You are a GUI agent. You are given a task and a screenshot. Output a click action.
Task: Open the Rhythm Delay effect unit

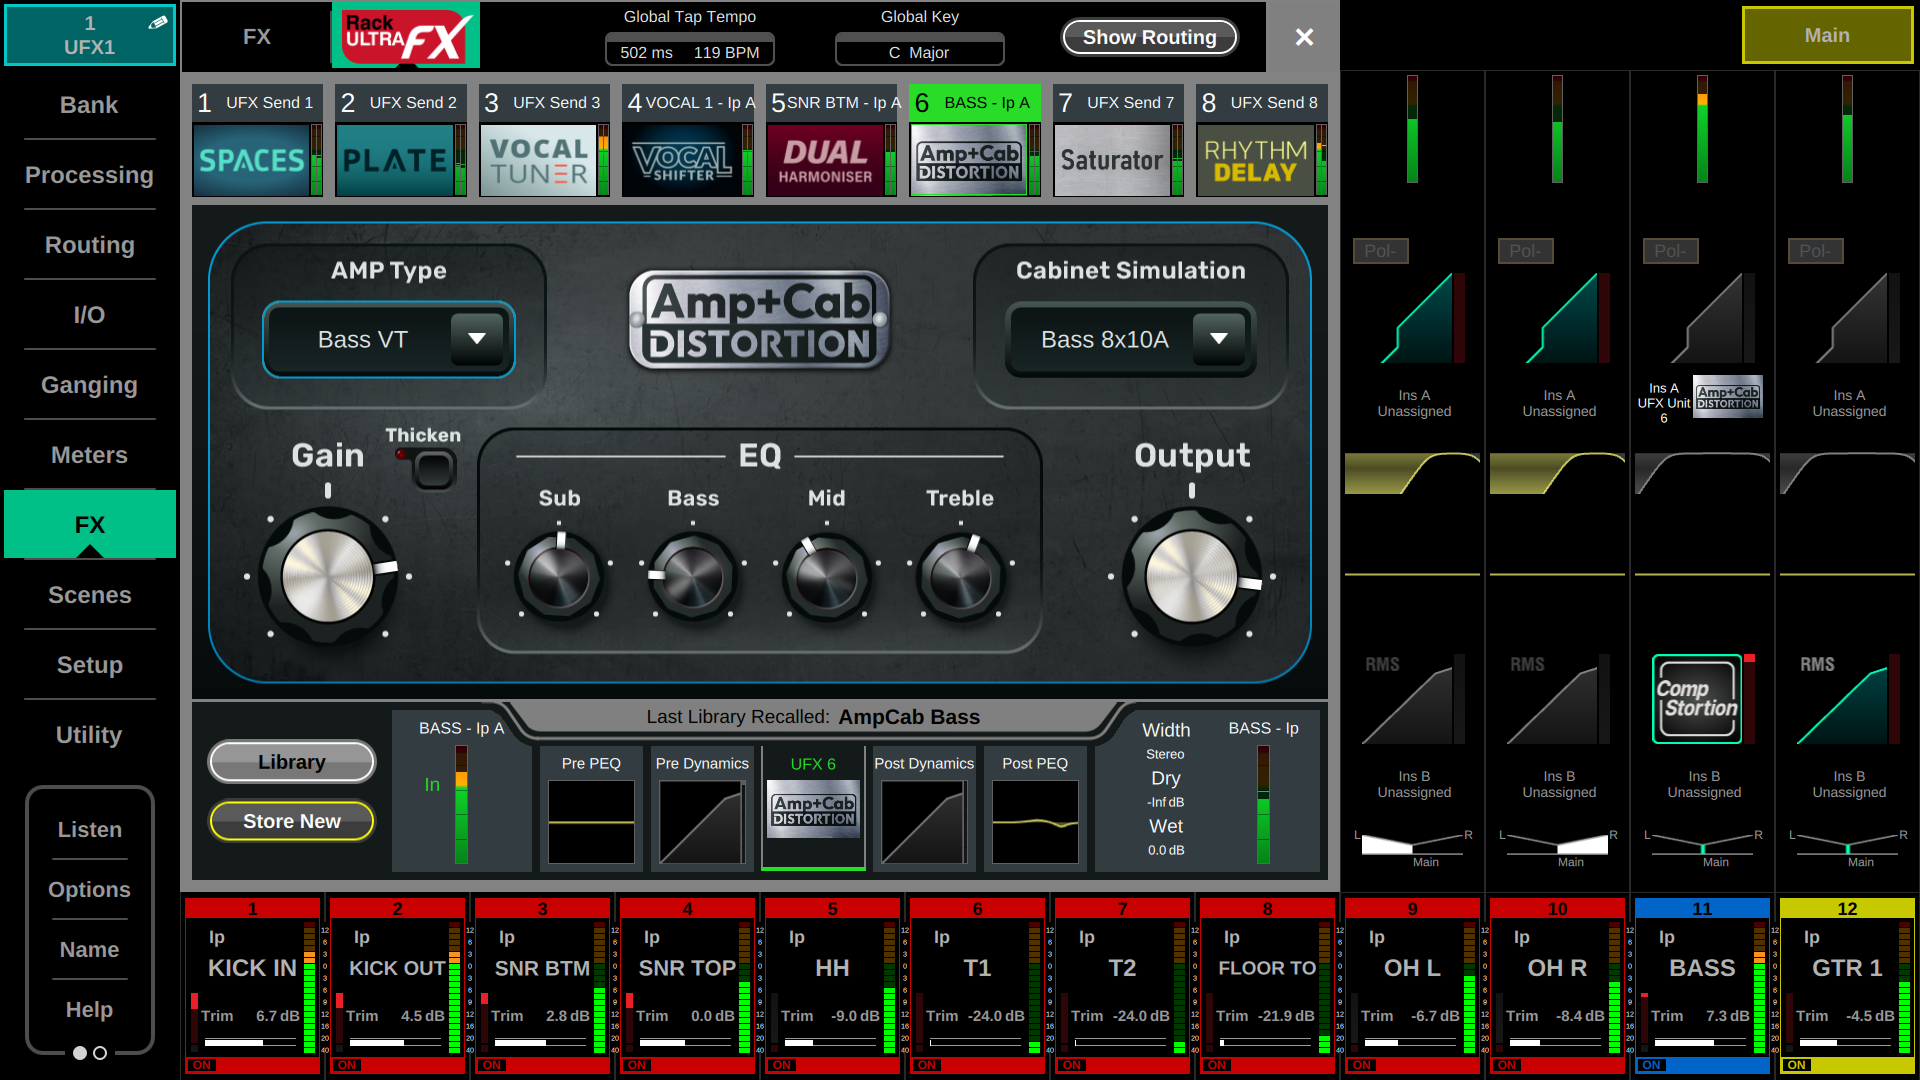point(1255,160)
